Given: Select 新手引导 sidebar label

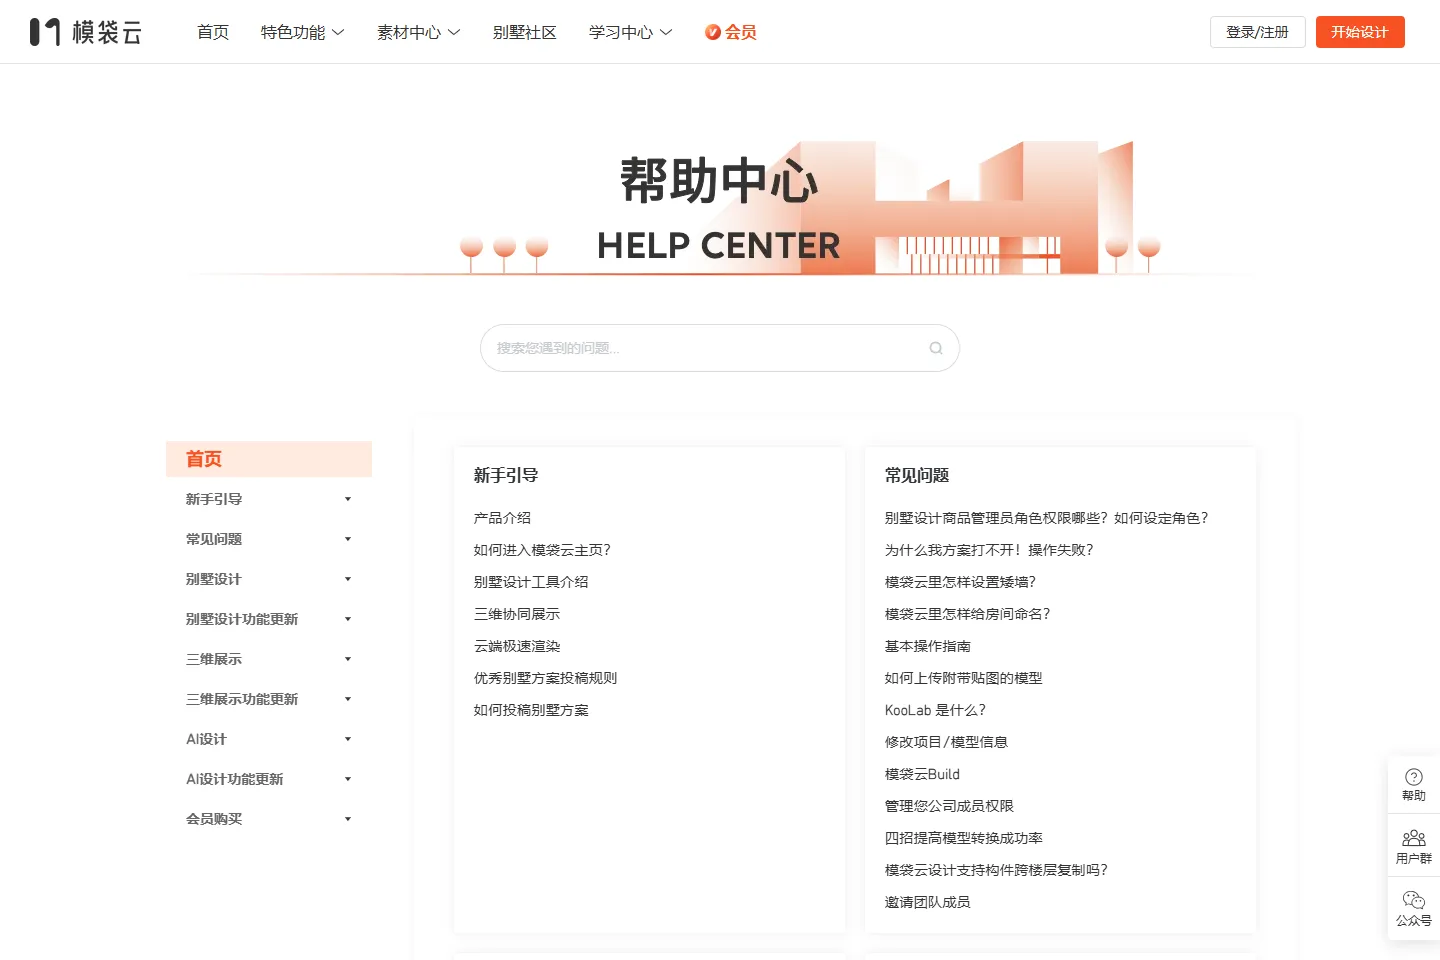Looking at the screenshot, I should coord(214,499).
